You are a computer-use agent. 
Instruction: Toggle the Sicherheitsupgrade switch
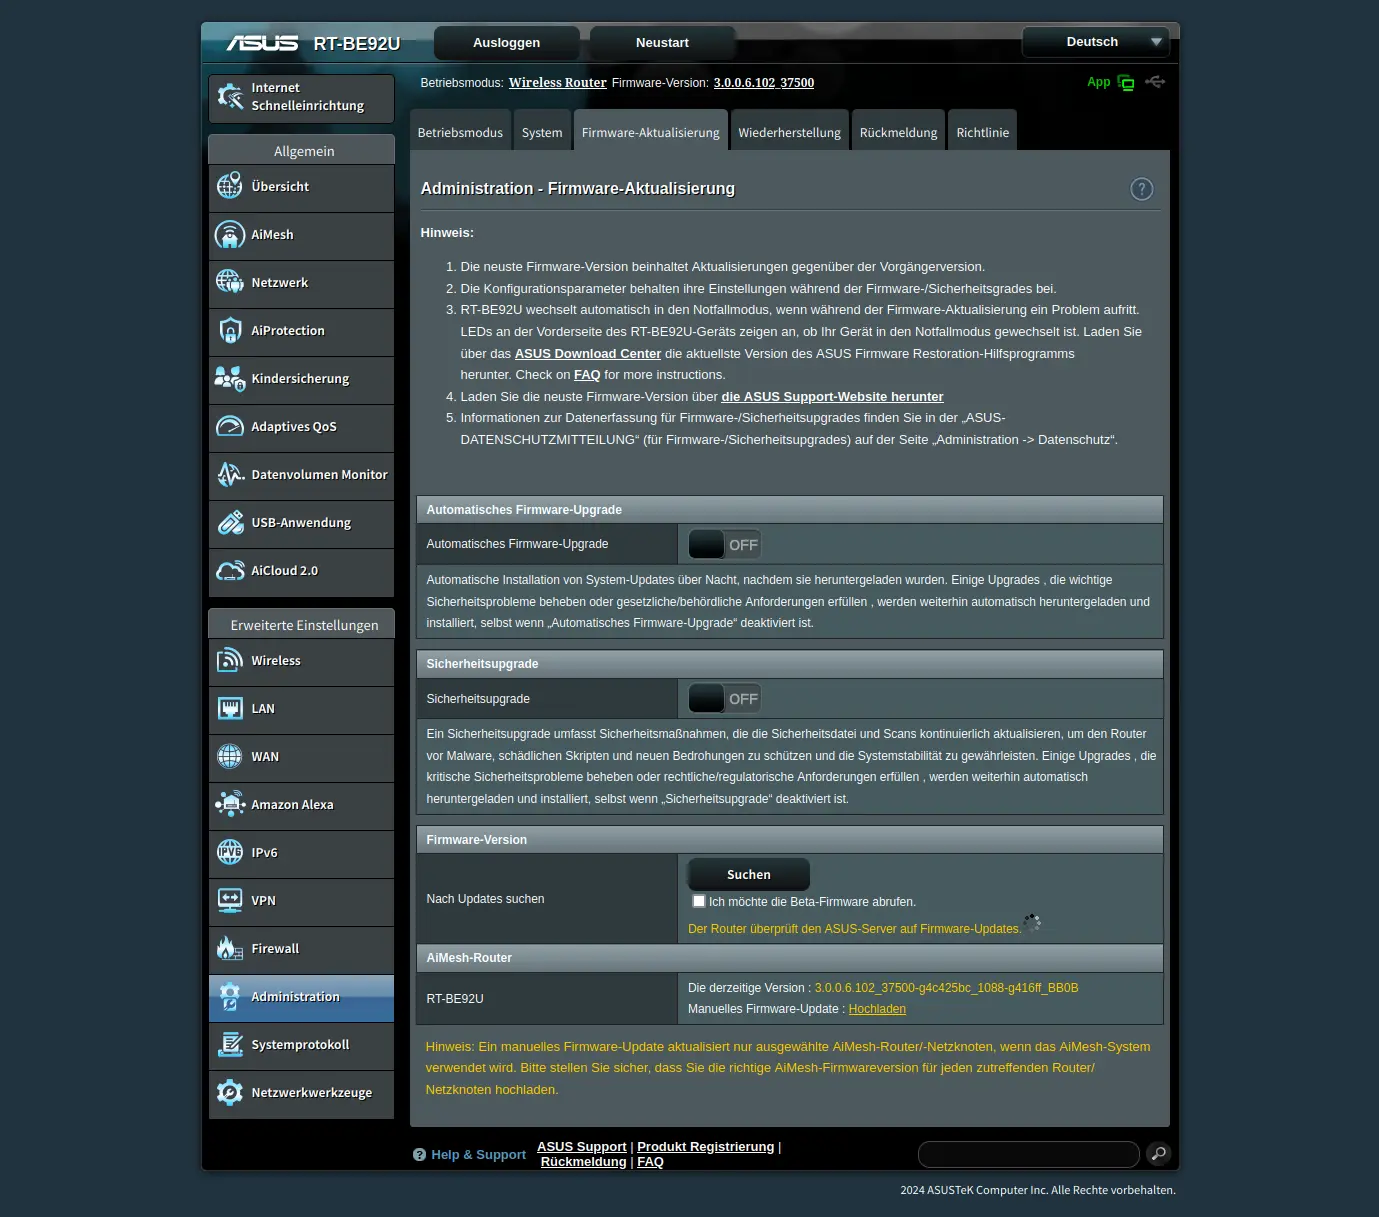click(725, 699)
